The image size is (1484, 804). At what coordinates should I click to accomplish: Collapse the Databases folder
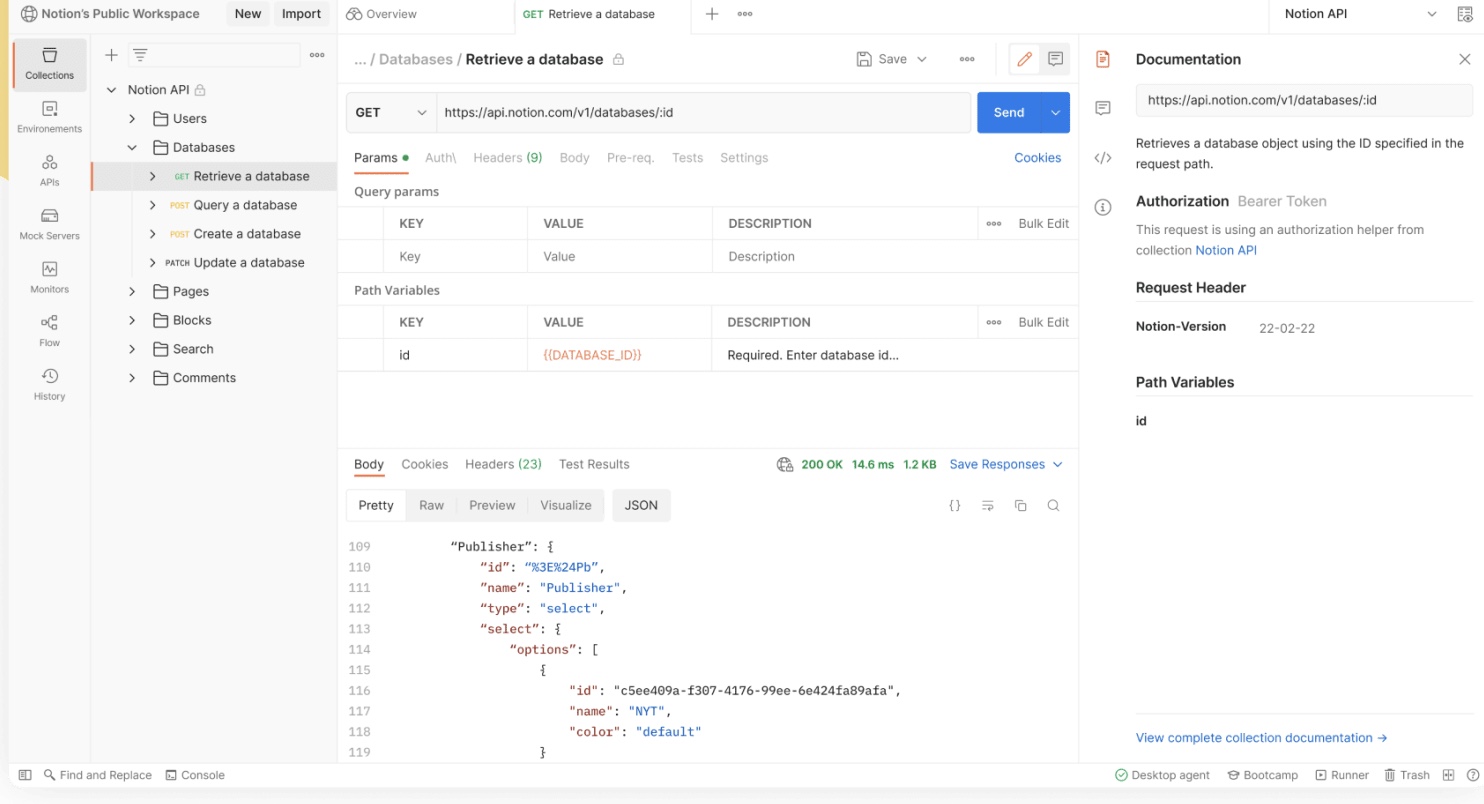click(x=131, y=147)
